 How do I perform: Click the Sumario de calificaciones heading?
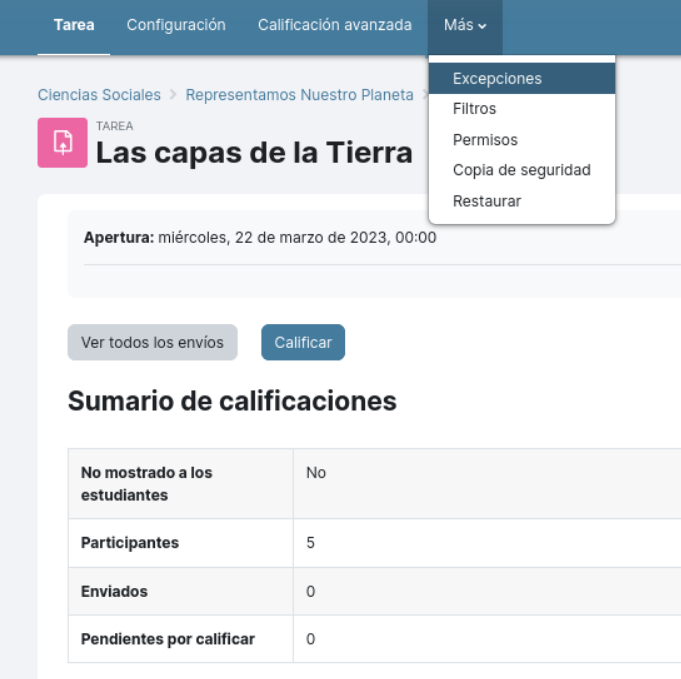tap(232, 401)
